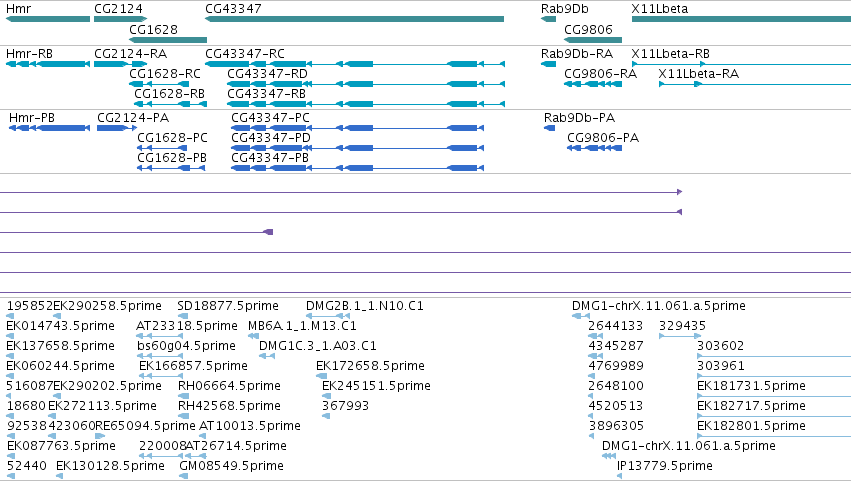Click the MB6A.1_1.M13.C1 feature
Viewport: 851px width, 481px height.
click(x=253, y=336)
